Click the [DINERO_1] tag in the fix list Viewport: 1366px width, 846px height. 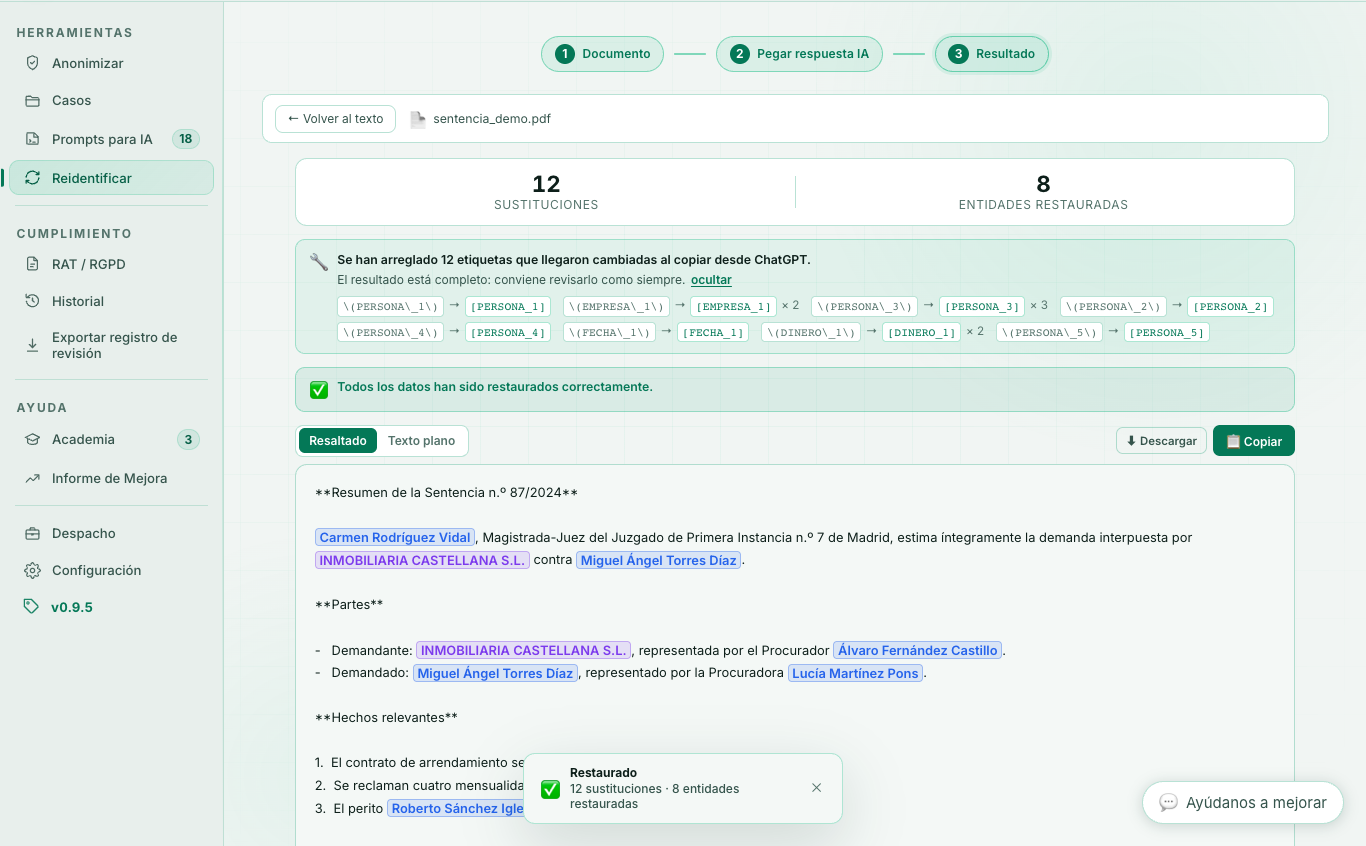tap(921, 333)
